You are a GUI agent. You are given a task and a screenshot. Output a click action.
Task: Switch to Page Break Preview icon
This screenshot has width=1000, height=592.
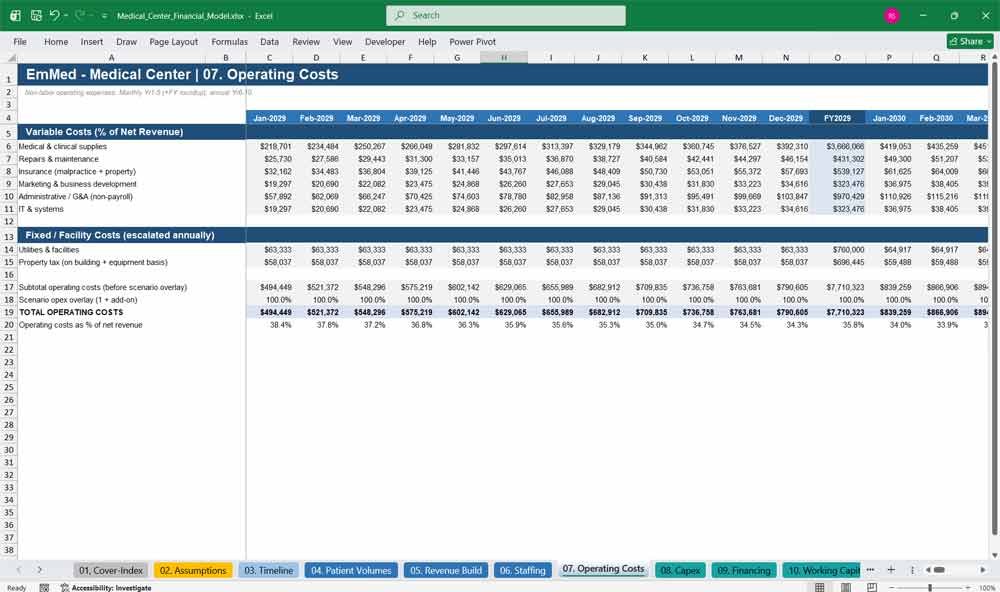(x=872, y=588)
